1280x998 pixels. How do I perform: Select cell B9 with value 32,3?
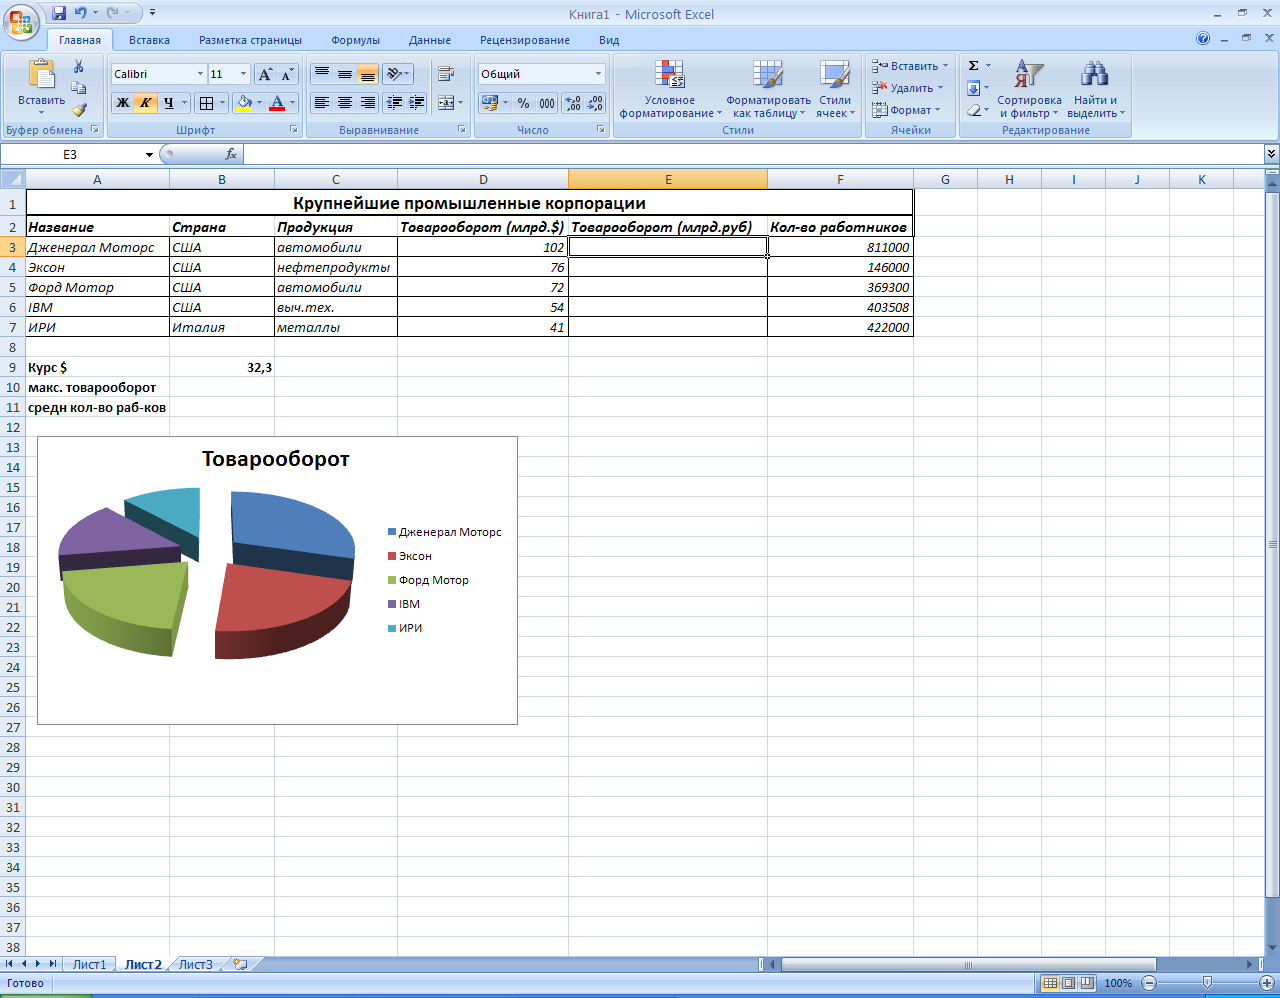click(222, 367)
